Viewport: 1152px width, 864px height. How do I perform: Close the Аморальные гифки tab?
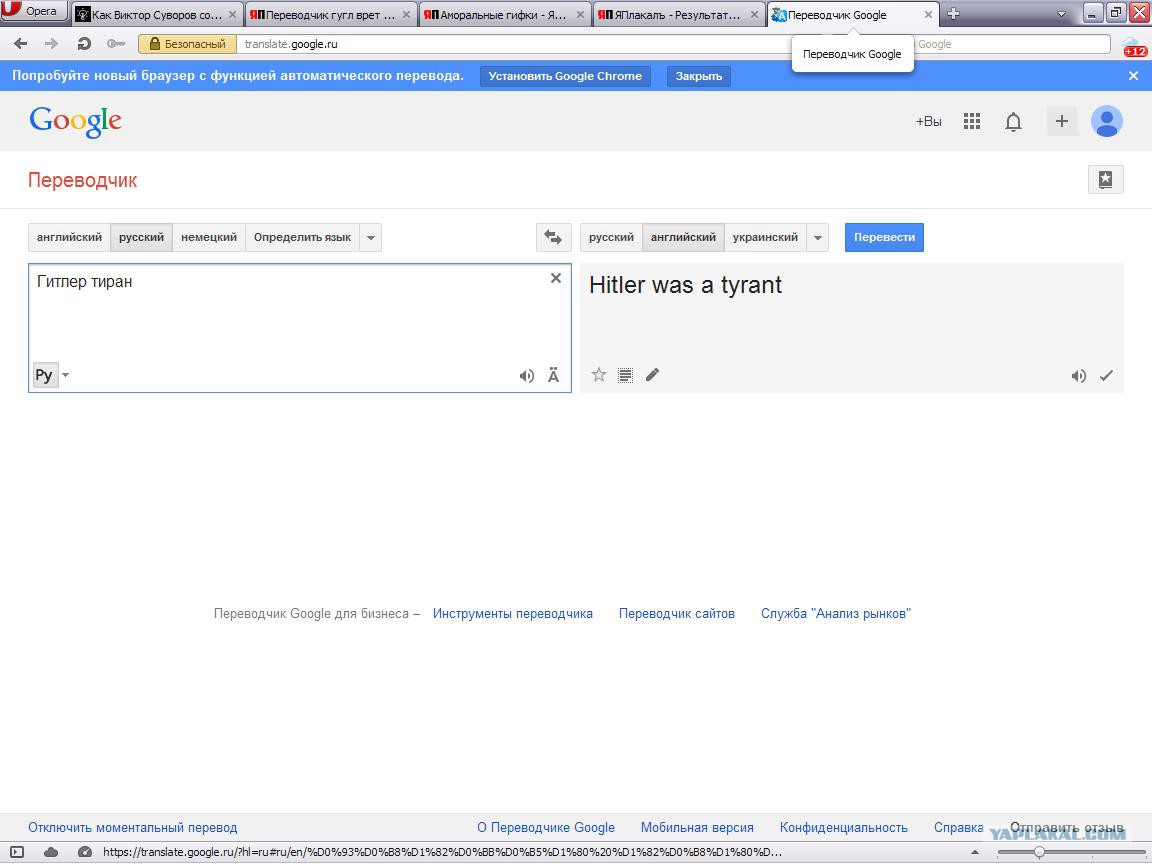(x=580, y=14)
